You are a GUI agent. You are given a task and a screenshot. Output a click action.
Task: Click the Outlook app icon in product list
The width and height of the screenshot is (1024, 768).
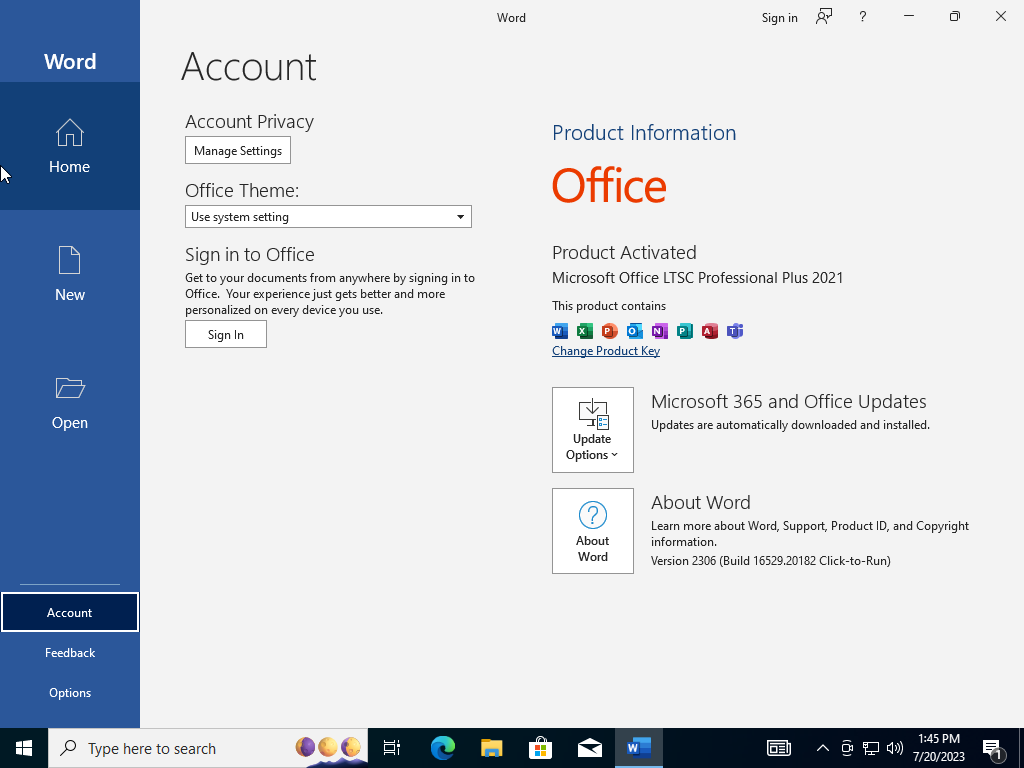click(x=634, y=331)
